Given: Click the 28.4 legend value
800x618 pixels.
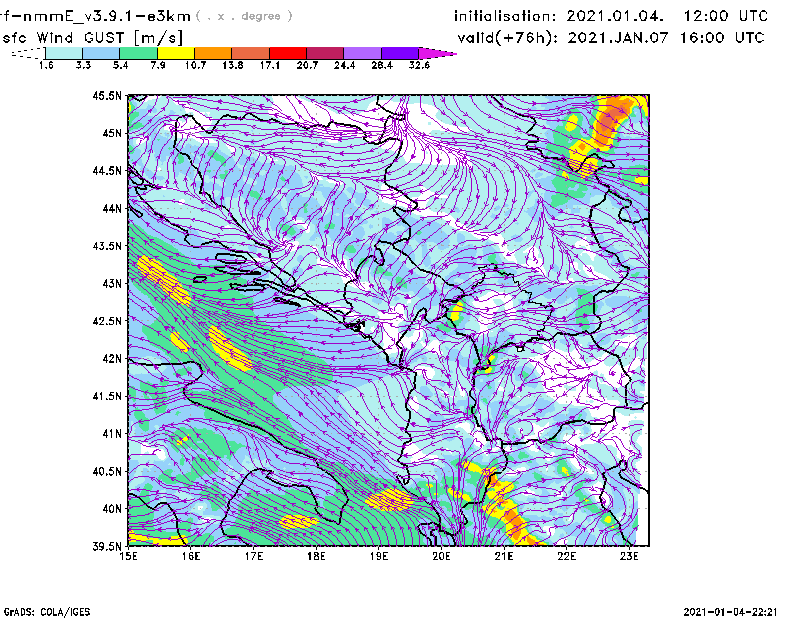Looking at the screenshot, I should (x=382, y=65).
